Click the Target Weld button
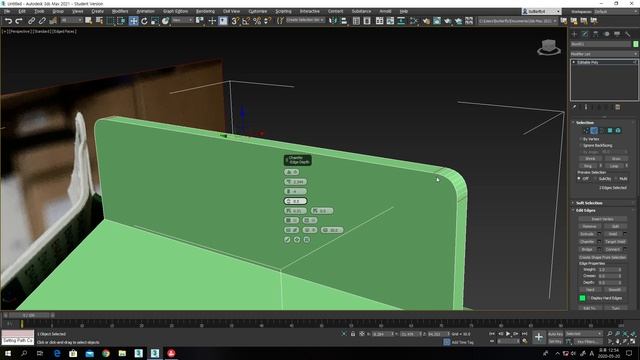This screenshot has width=640, height=360. pyautogui.click(x=615, y=242)
